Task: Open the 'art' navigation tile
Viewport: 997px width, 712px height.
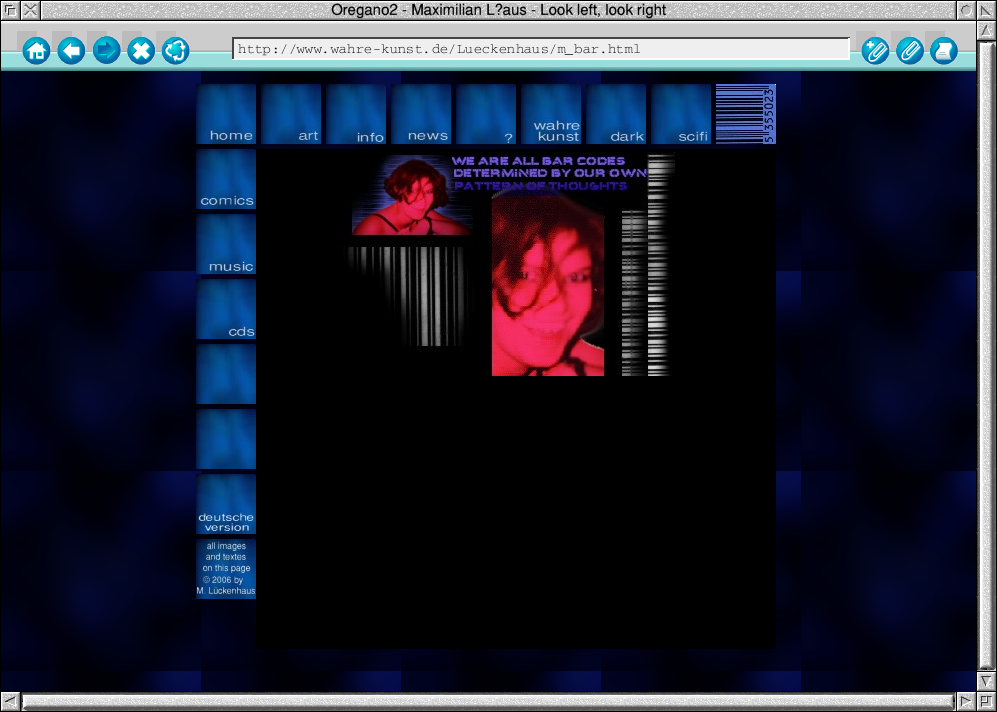Action: (x=291, y=114)
